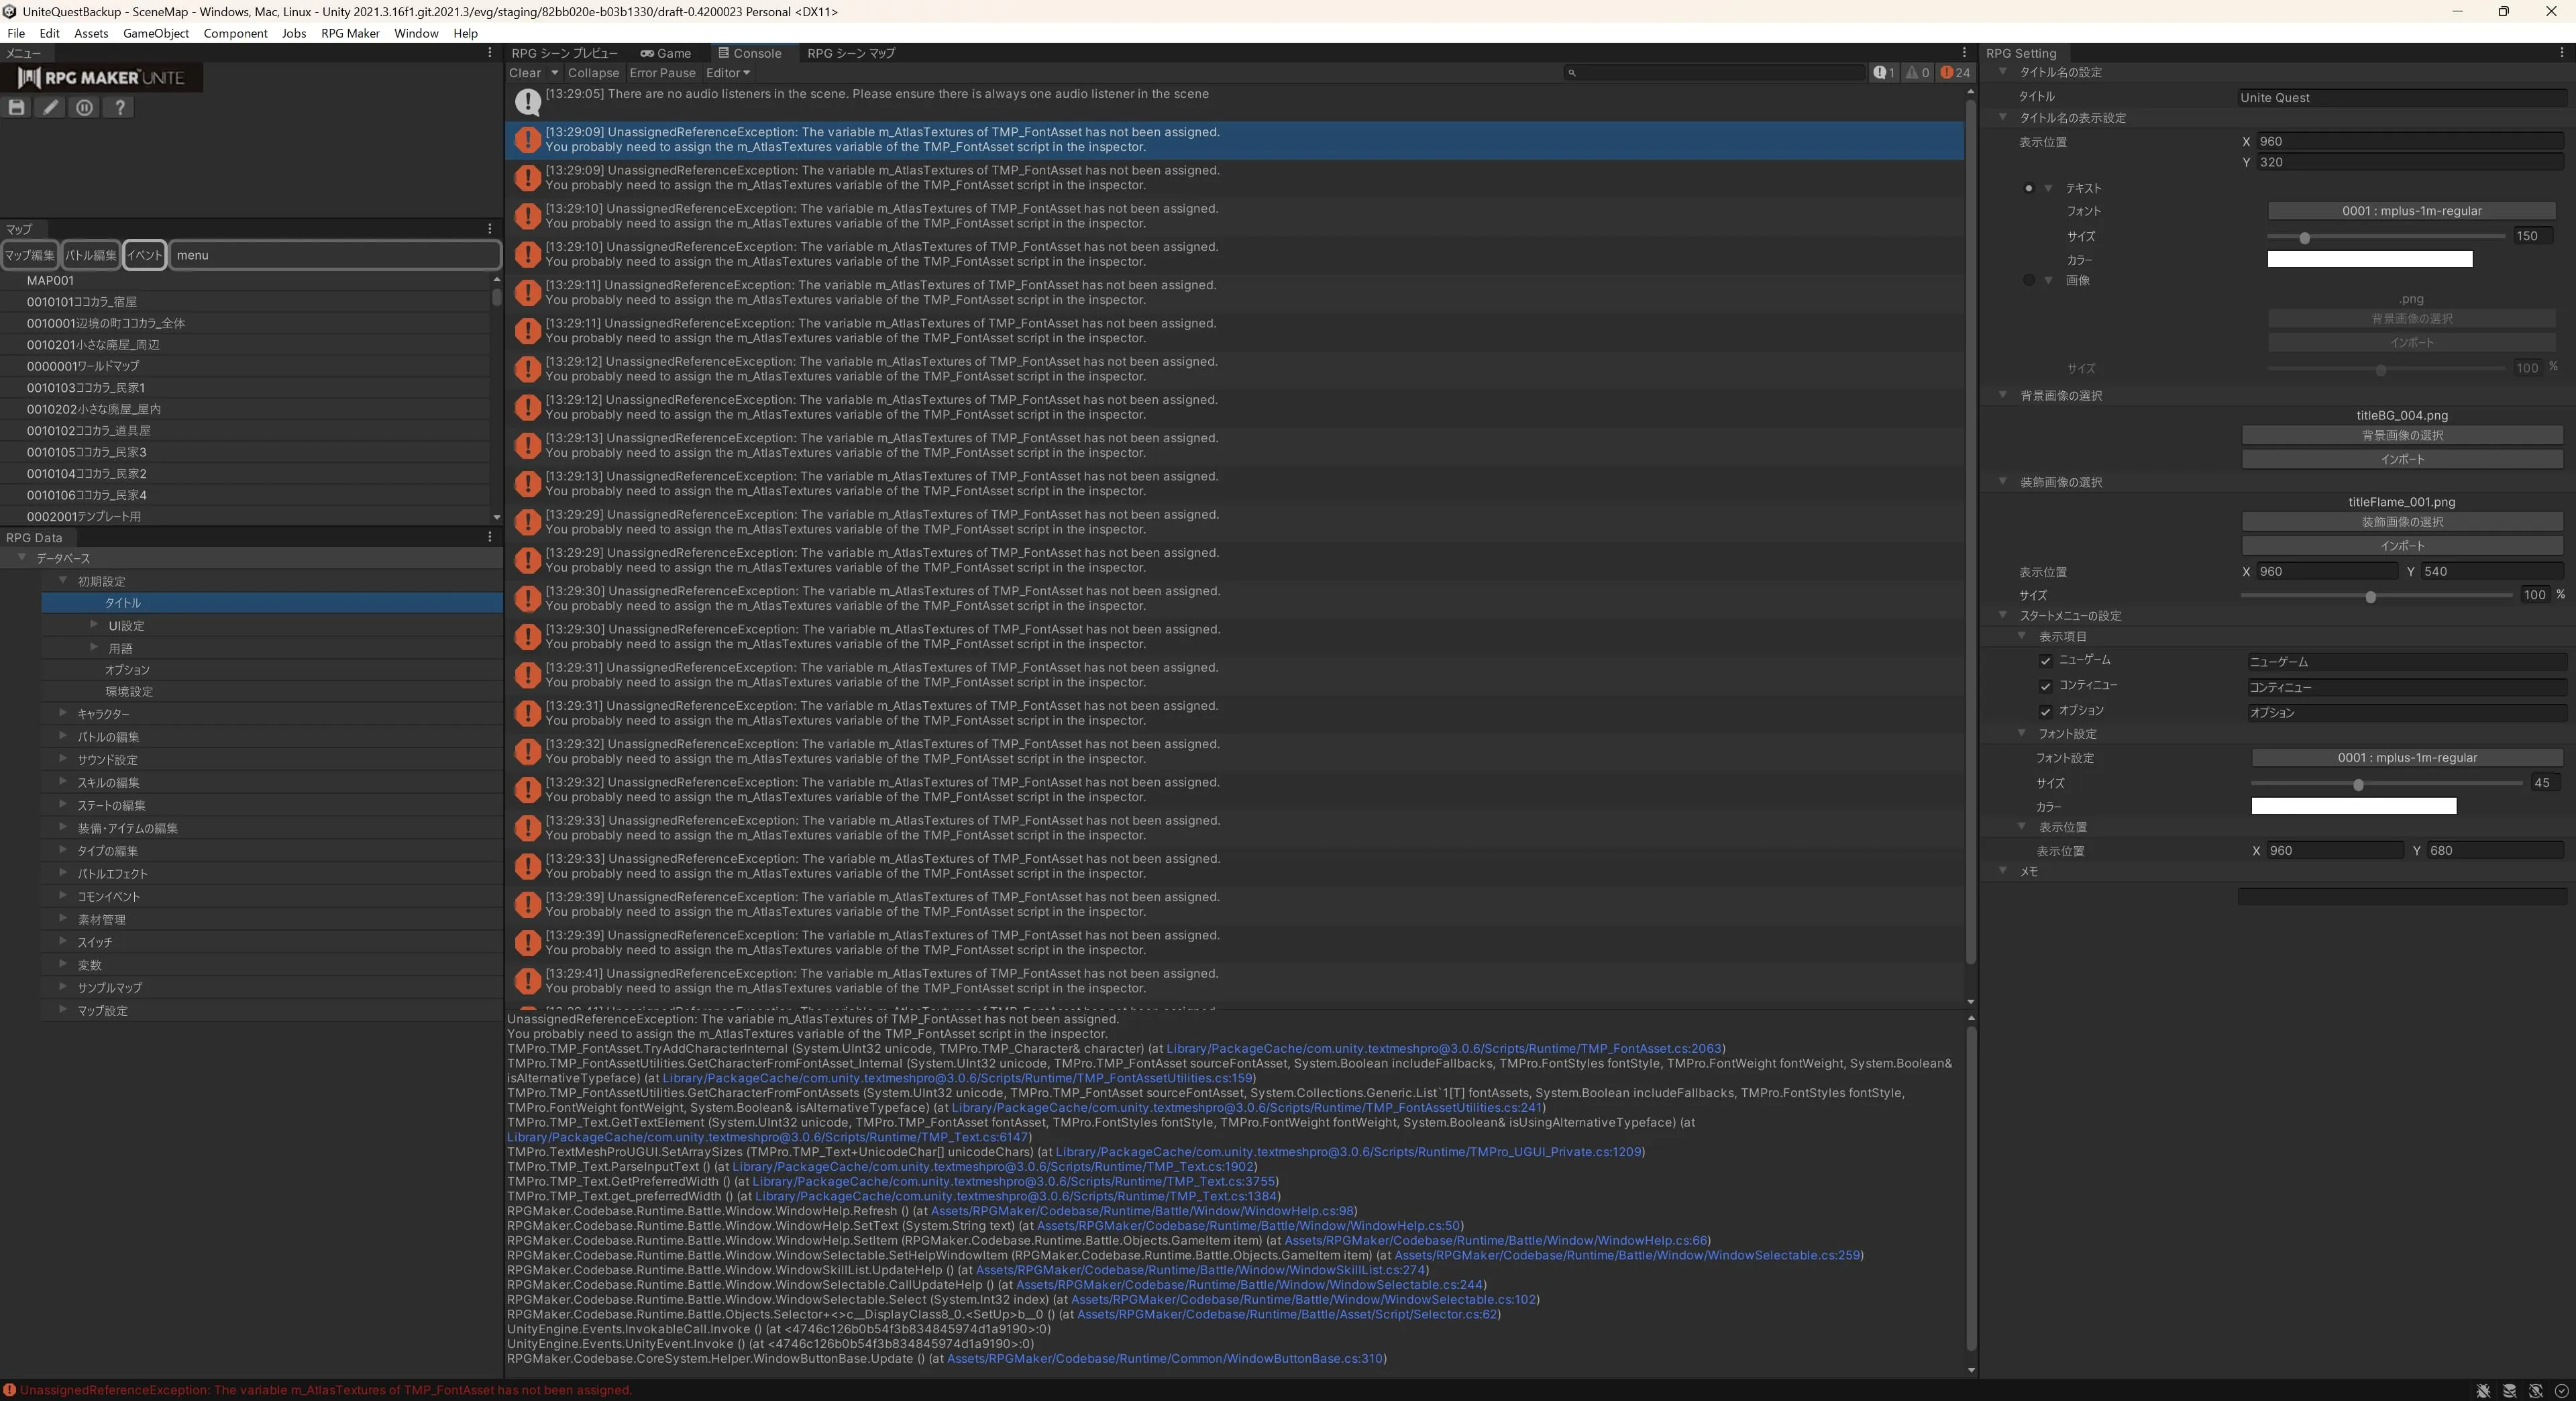Disable the コンティニュー checkbox
Screen dimensions: 2576x1401
[x=2046, y=686]
